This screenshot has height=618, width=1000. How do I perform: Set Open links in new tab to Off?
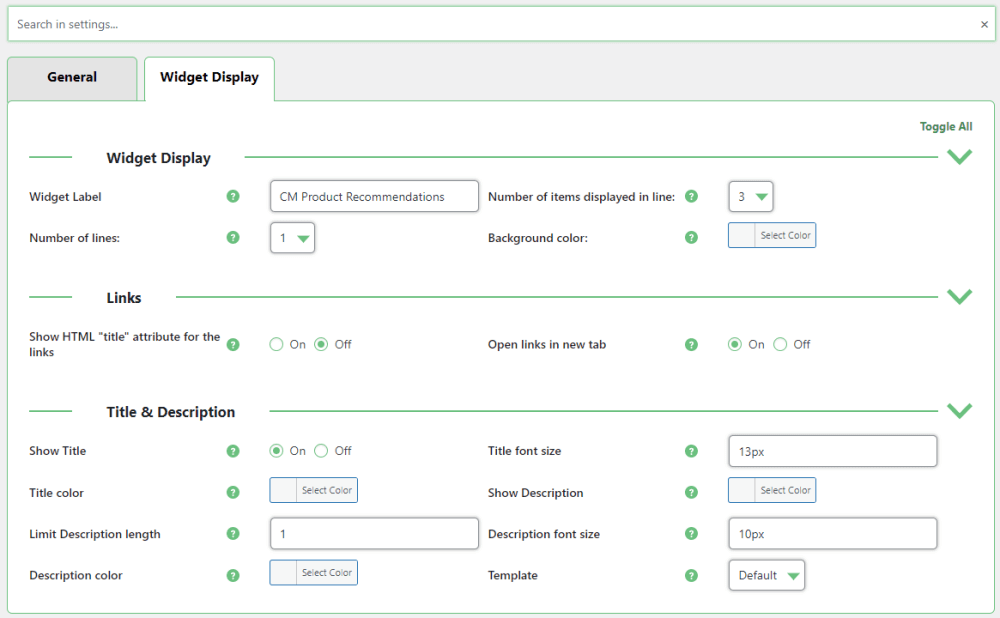[781, 345]
